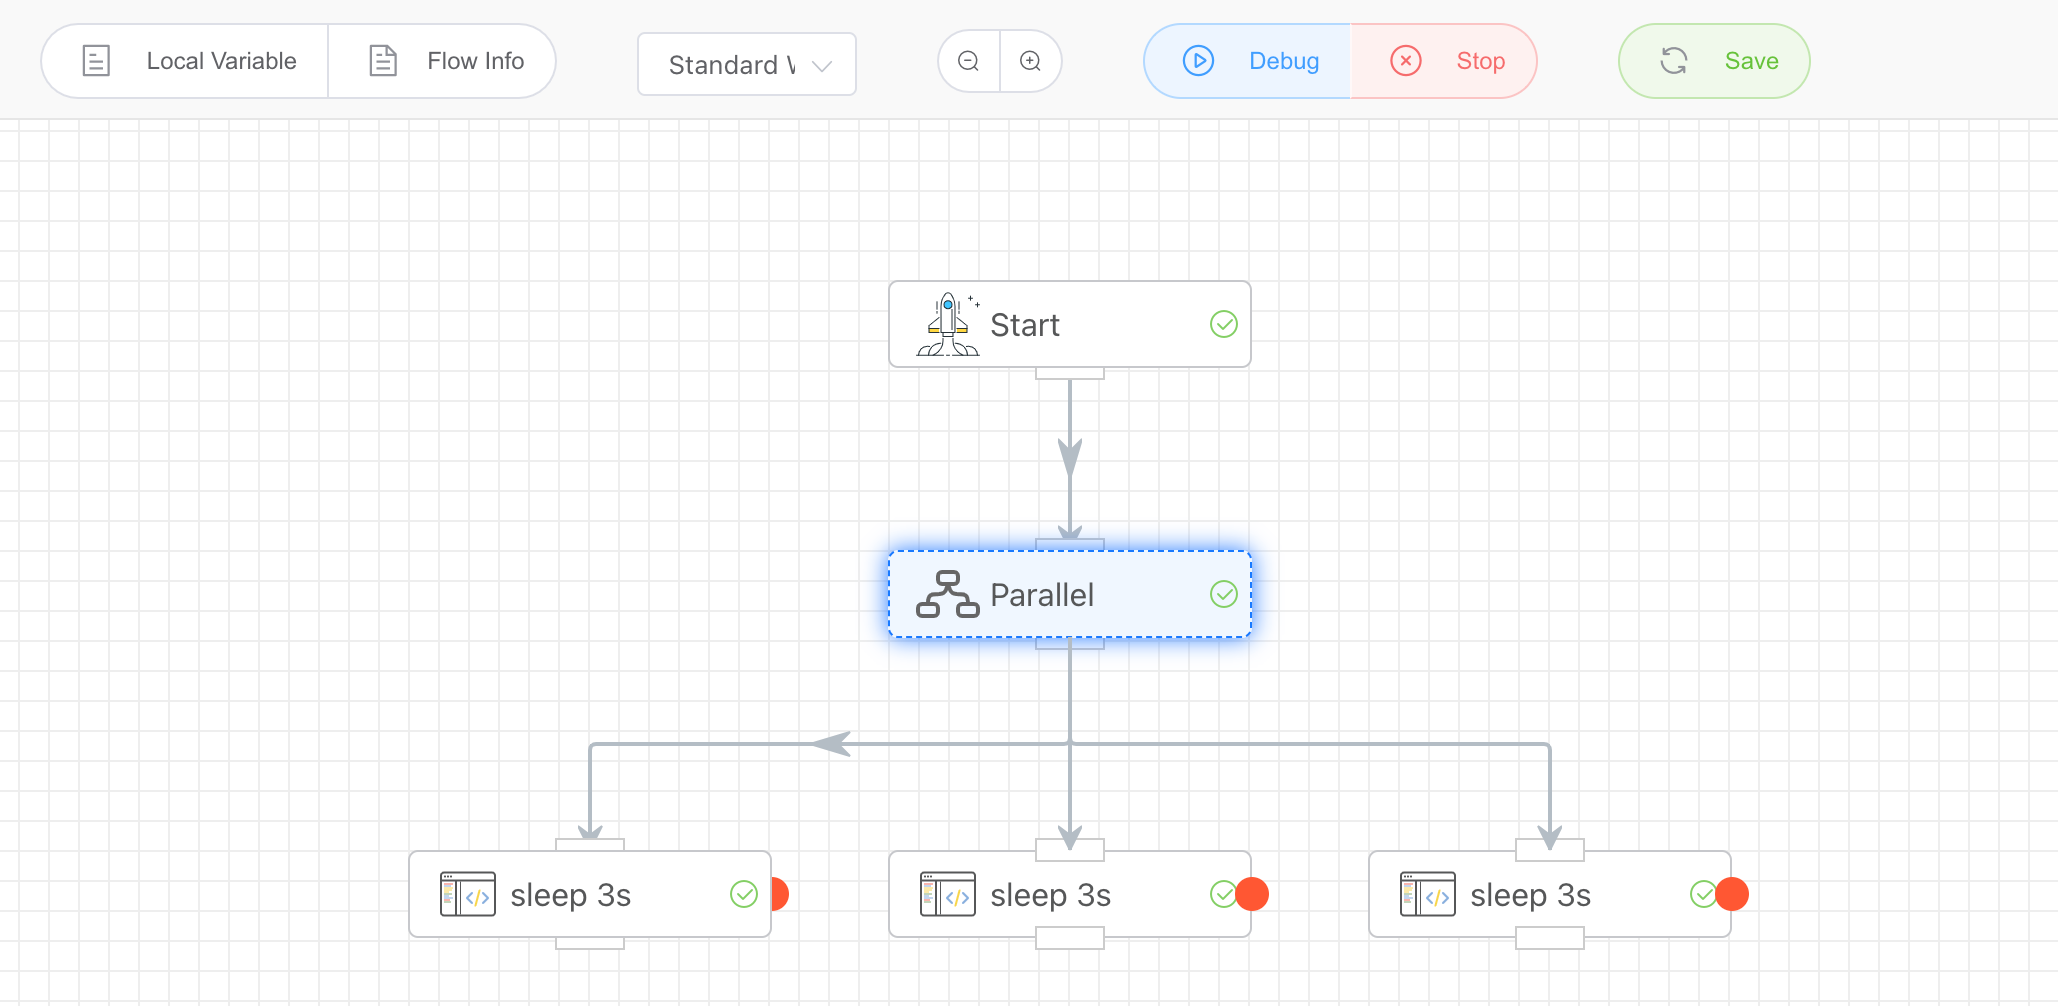Toggle red breakpoint dot on left sleep node

point(779,894)
